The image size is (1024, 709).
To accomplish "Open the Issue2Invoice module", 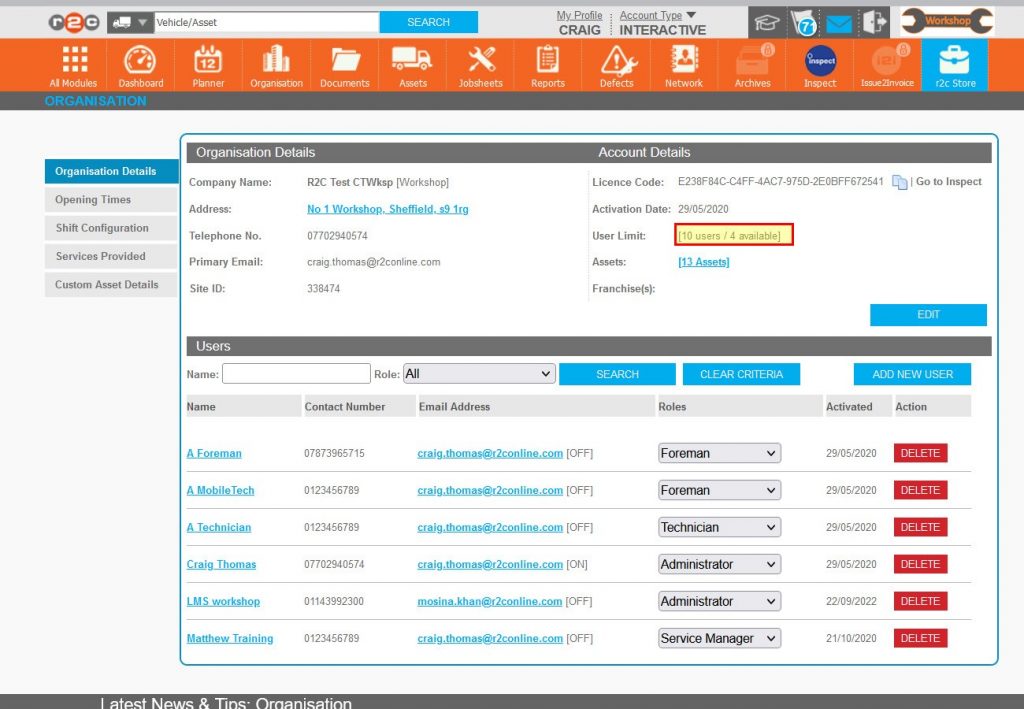I will [886, 64].
